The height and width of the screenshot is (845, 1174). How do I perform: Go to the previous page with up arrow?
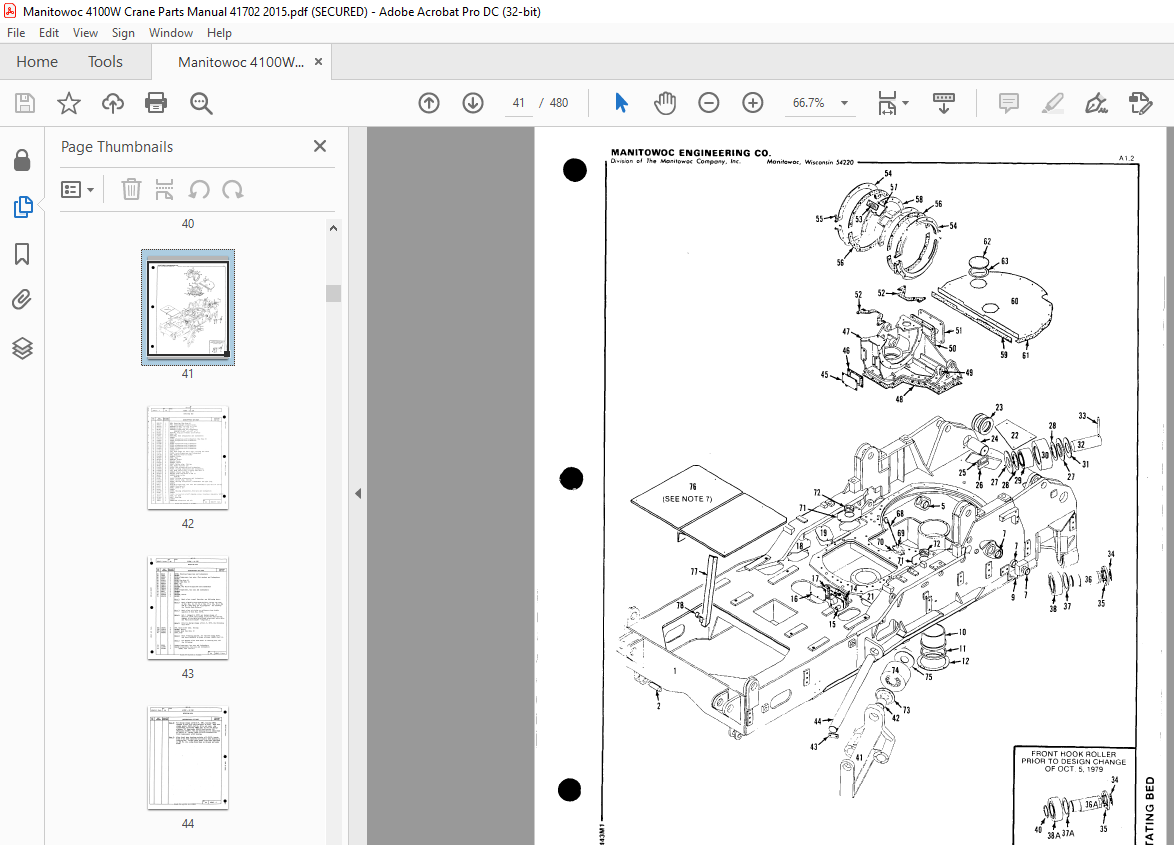(429, 103)
